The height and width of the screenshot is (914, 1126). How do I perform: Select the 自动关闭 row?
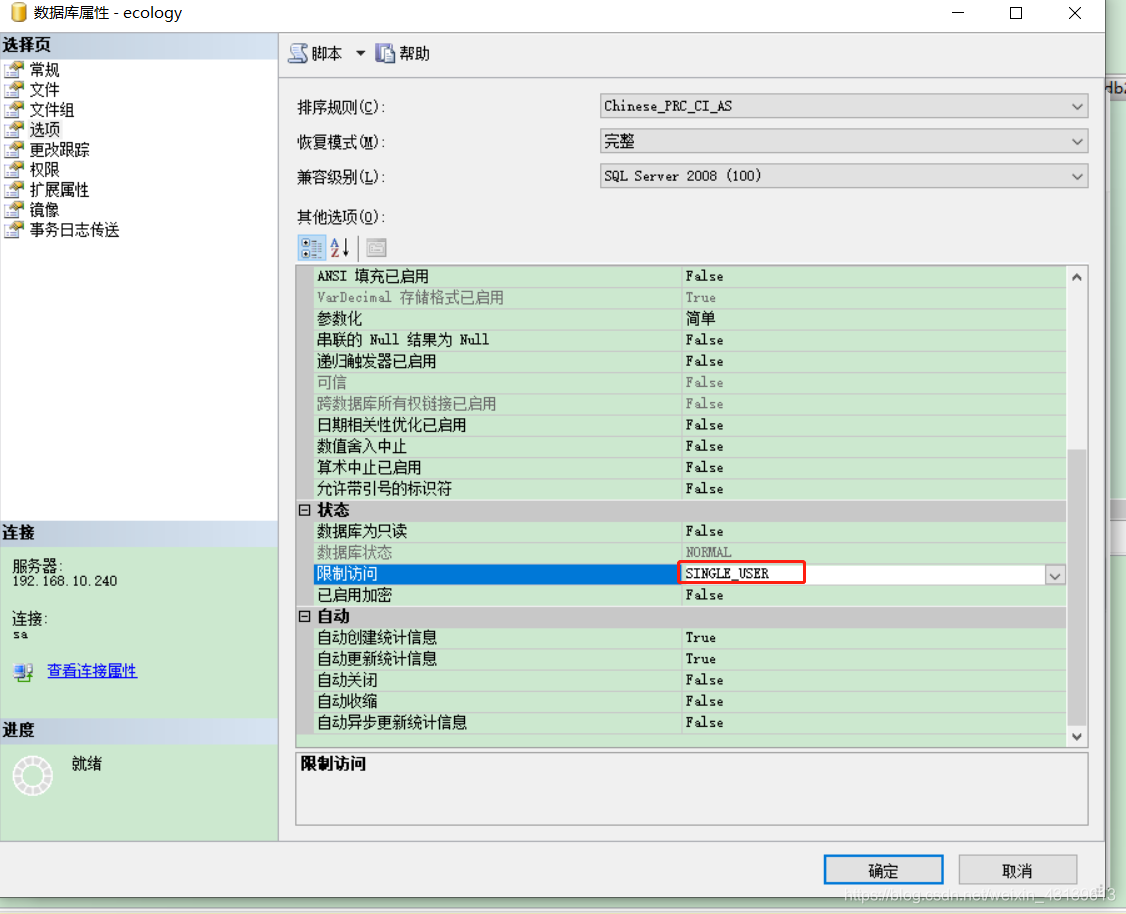tap(690, 680)
